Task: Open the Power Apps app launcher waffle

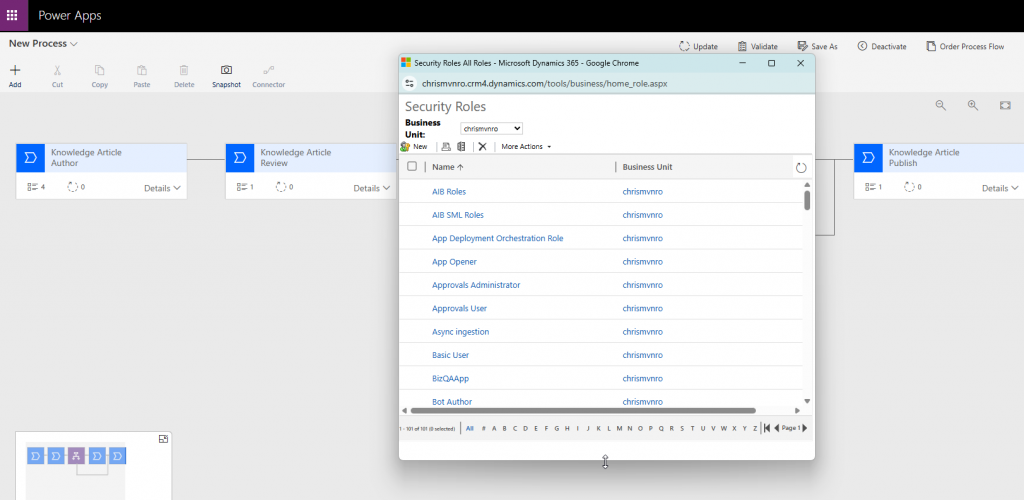Action: 14,16
